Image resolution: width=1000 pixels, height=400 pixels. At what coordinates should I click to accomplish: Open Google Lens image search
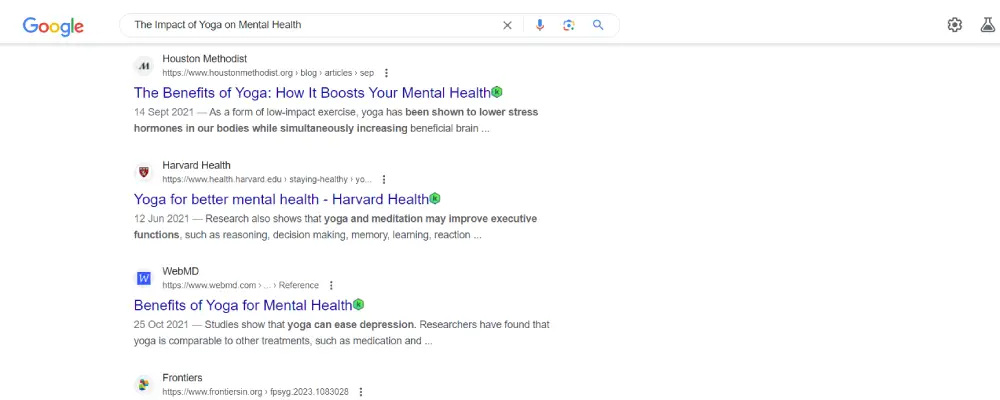(569, 26)
